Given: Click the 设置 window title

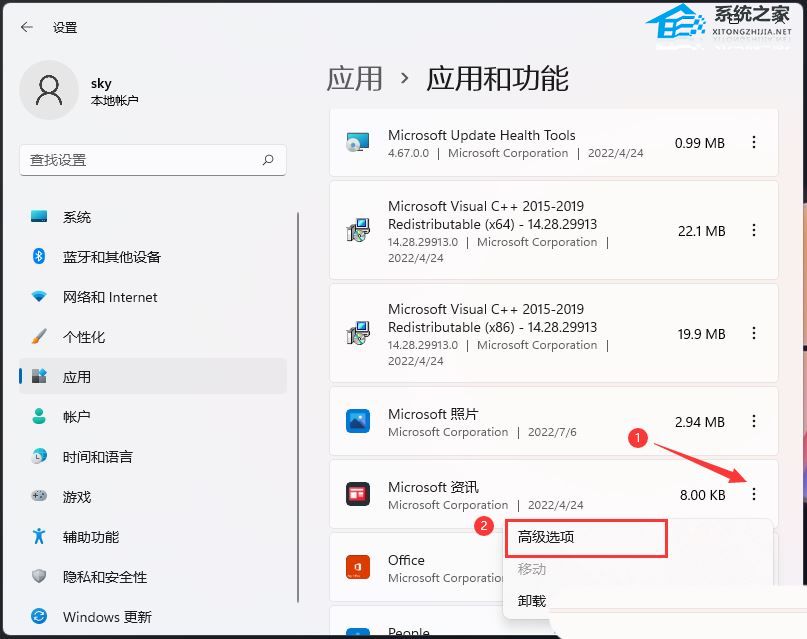Looking at the screenshot, I should pyautogui.click(x=65, y=27).
